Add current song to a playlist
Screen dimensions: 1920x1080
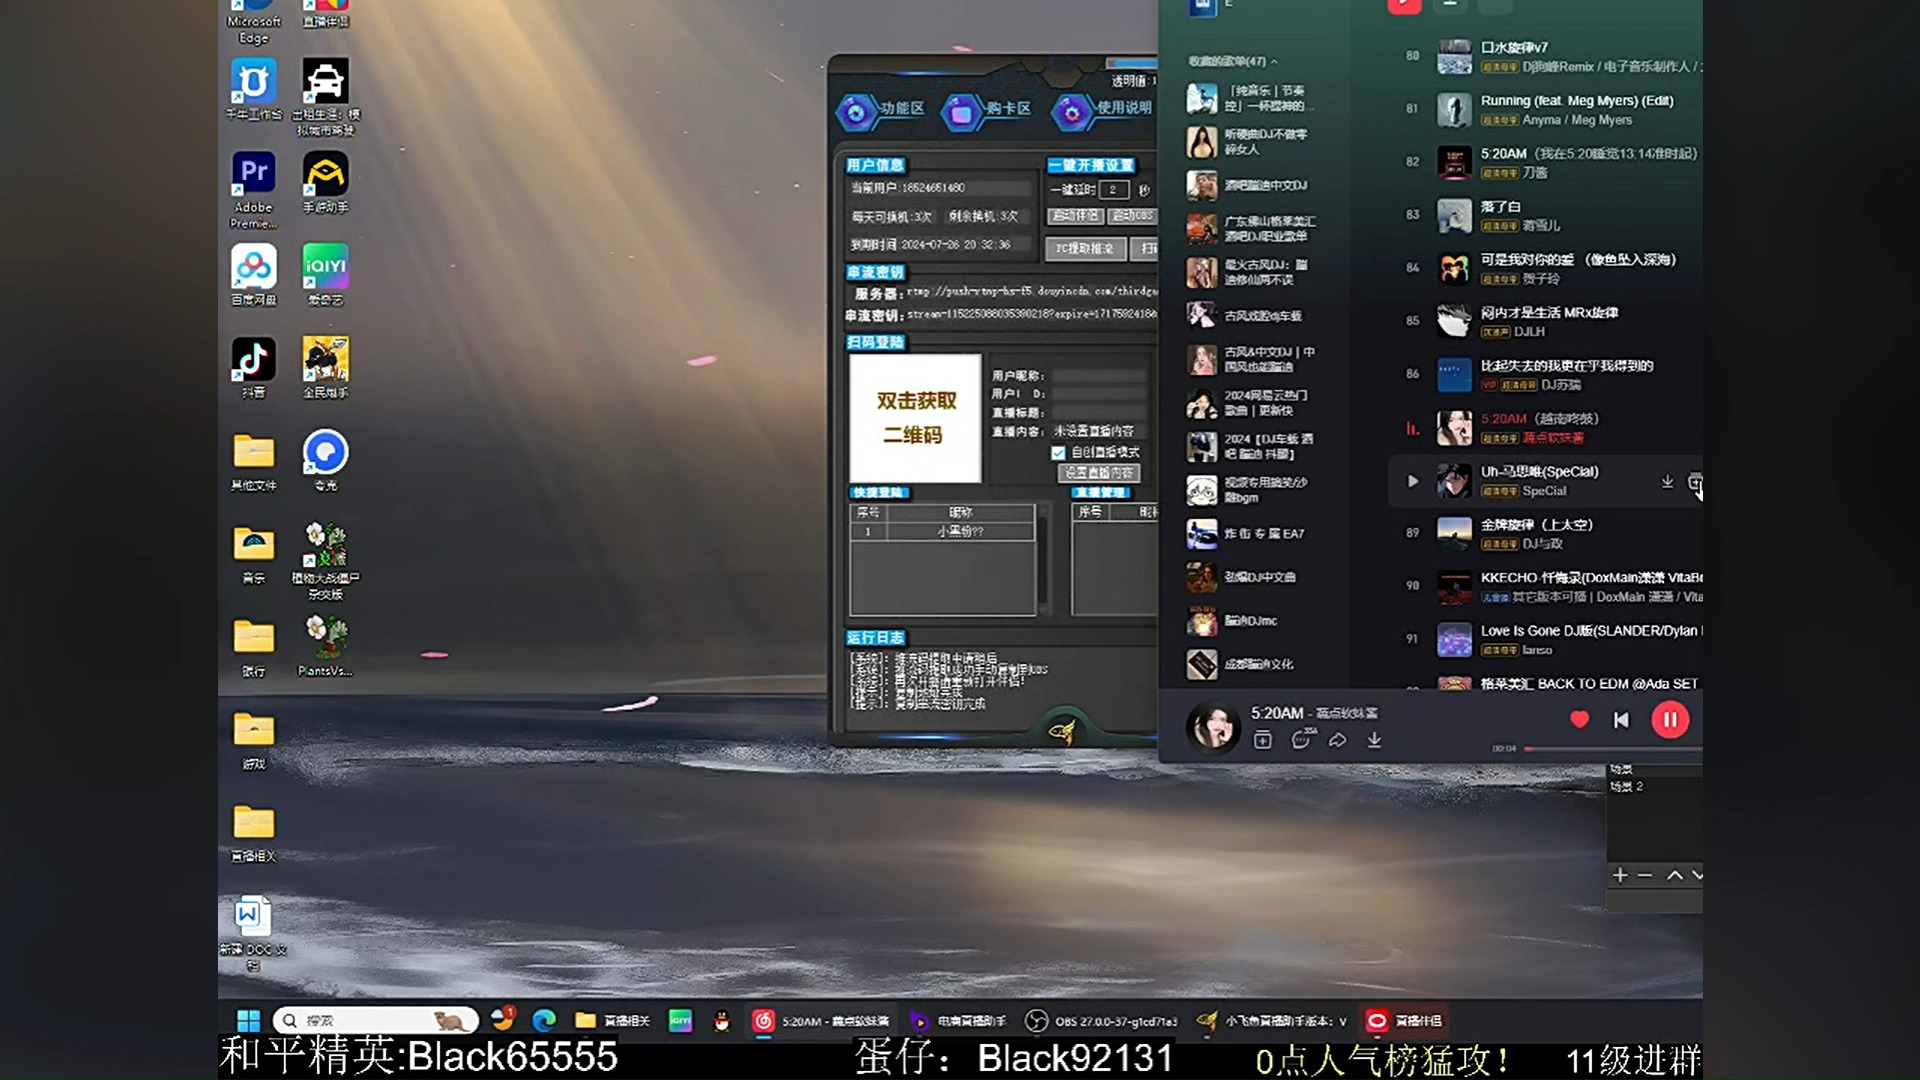click(1263, 740)
